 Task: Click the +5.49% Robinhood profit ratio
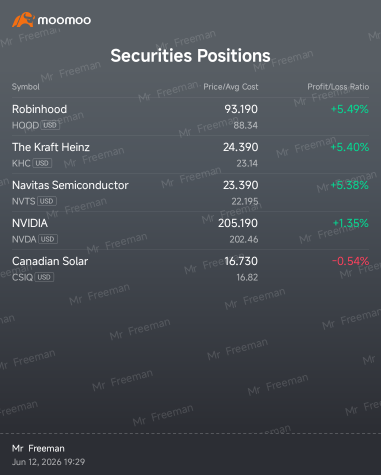pyautogui.click(x=350, y=109)
